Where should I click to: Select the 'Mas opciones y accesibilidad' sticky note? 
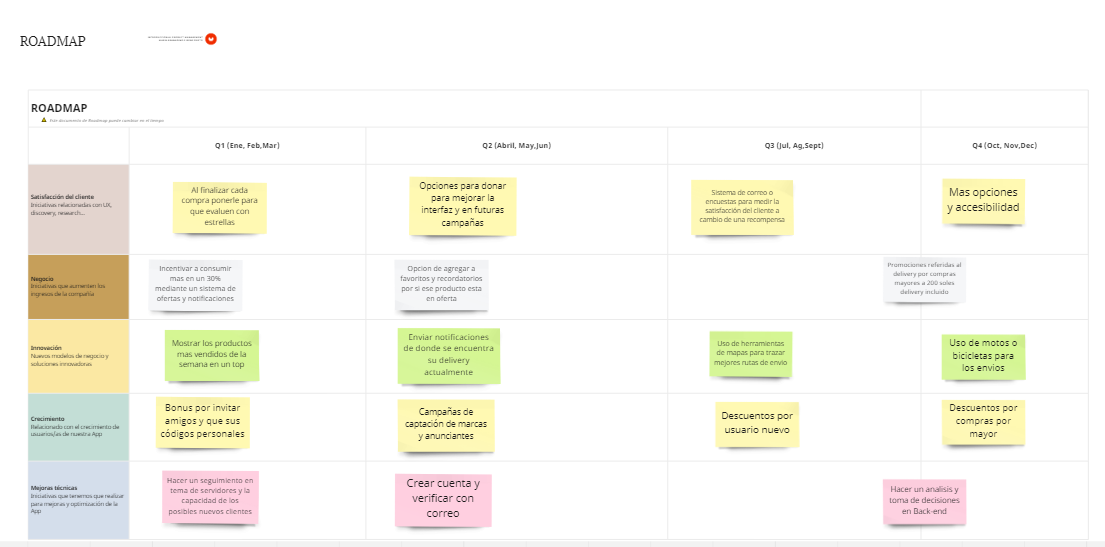(x=984, y=201)
